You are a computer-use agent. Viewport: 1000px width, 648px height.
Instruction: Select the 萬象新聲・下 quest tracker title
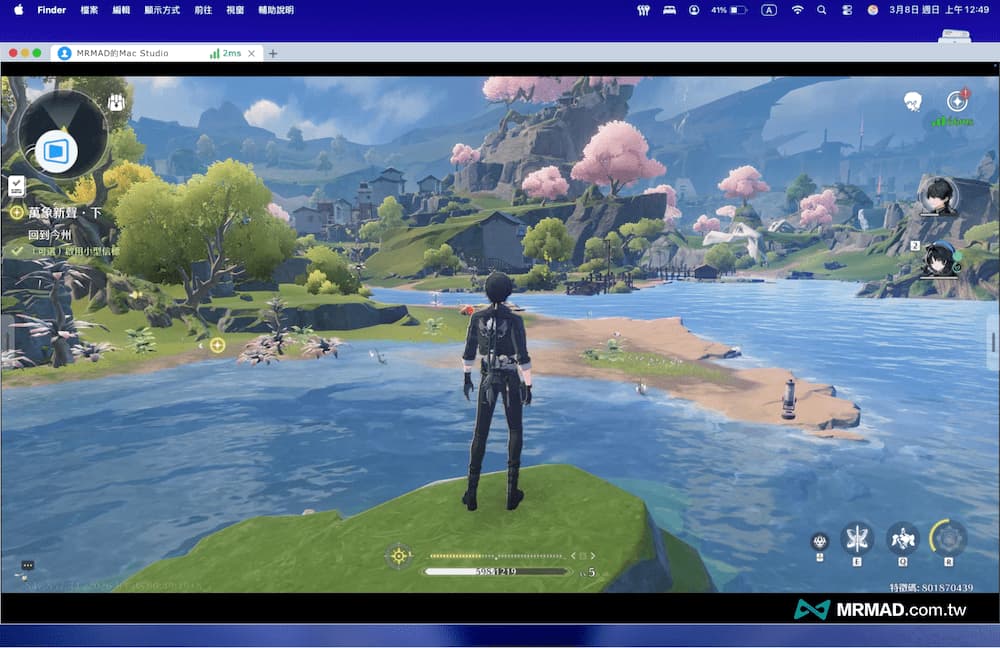click(x=64, y=213)
